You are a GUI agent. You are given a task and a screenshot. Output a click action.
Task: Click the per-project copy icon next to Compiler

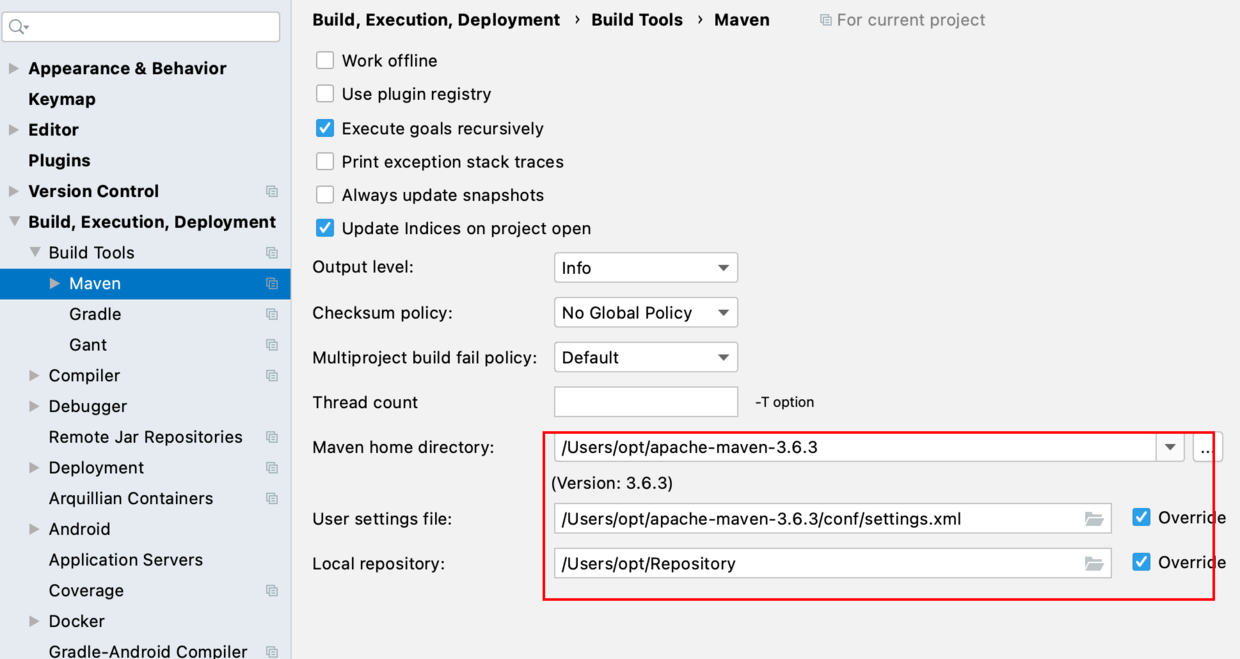click(272, 376)
